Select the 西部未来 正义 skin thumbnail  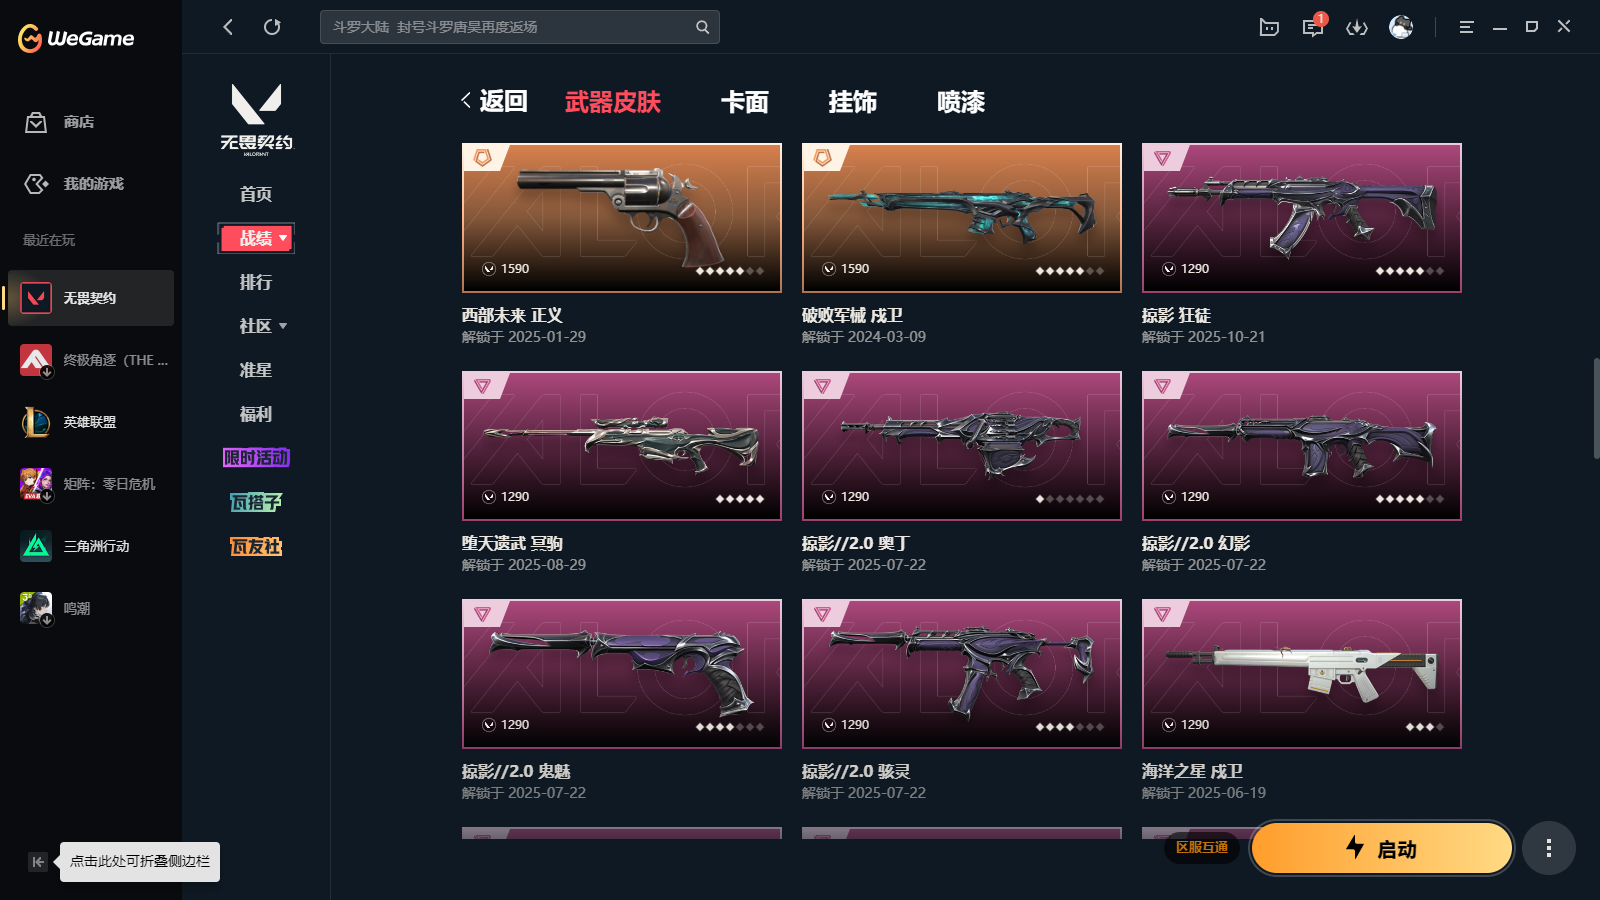[622, 218]
